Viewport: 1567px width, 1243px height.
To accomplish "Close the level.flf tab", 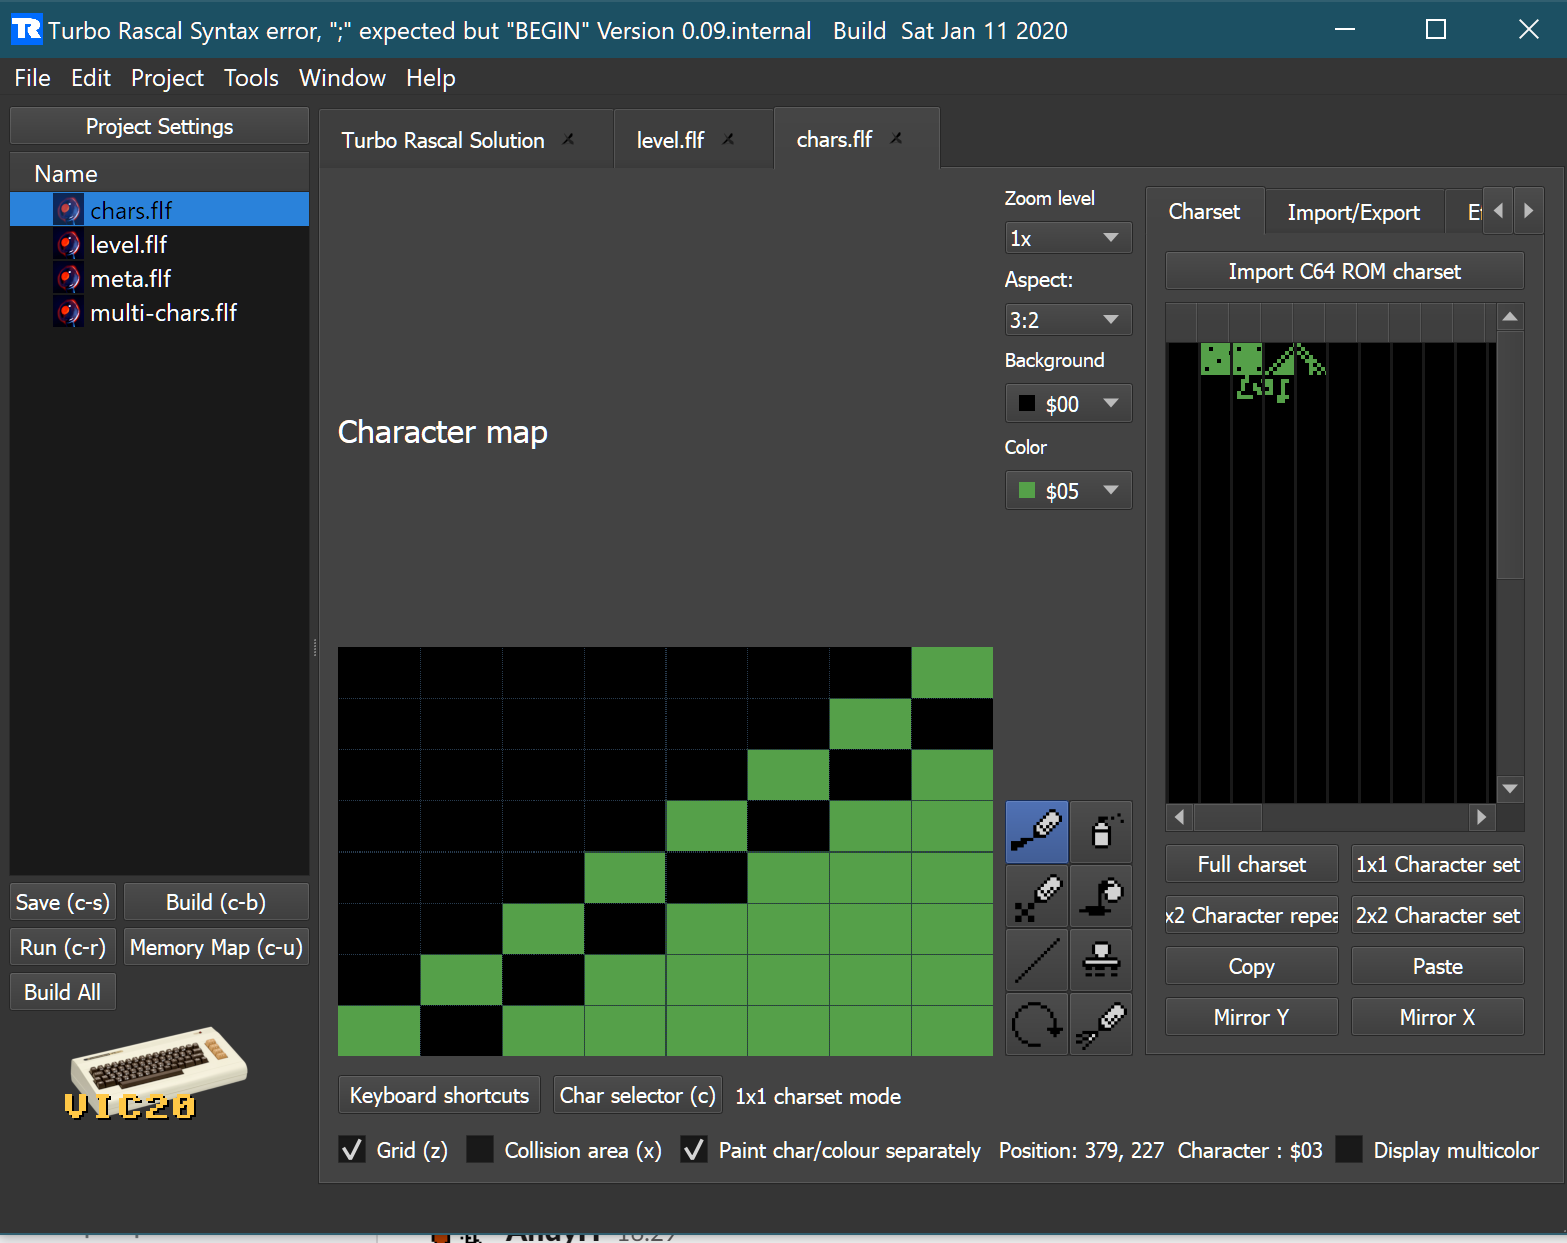I will coord(728,139).
